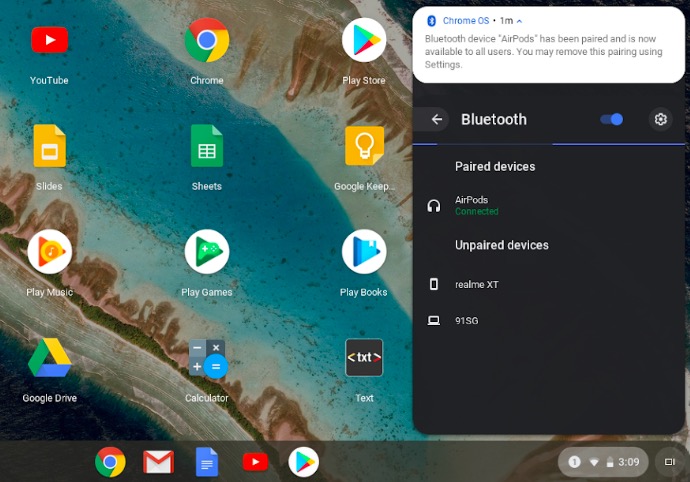The image size is (690, 482).
Task: Collapse the Chrome OS notification chevron
Action: [520, 21]
